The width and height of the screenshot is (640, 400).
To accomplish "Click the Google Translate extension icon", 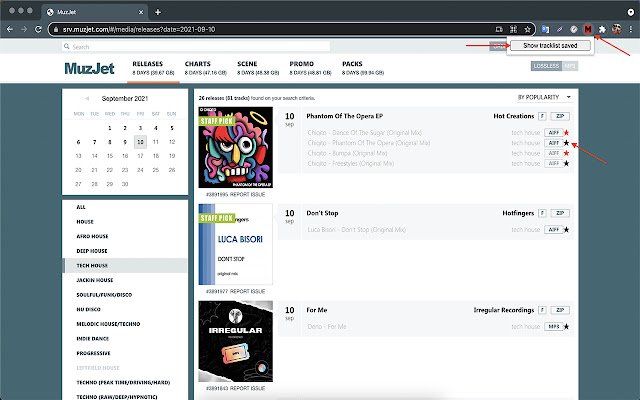I will pyautogui.click(x=545, y=29).
